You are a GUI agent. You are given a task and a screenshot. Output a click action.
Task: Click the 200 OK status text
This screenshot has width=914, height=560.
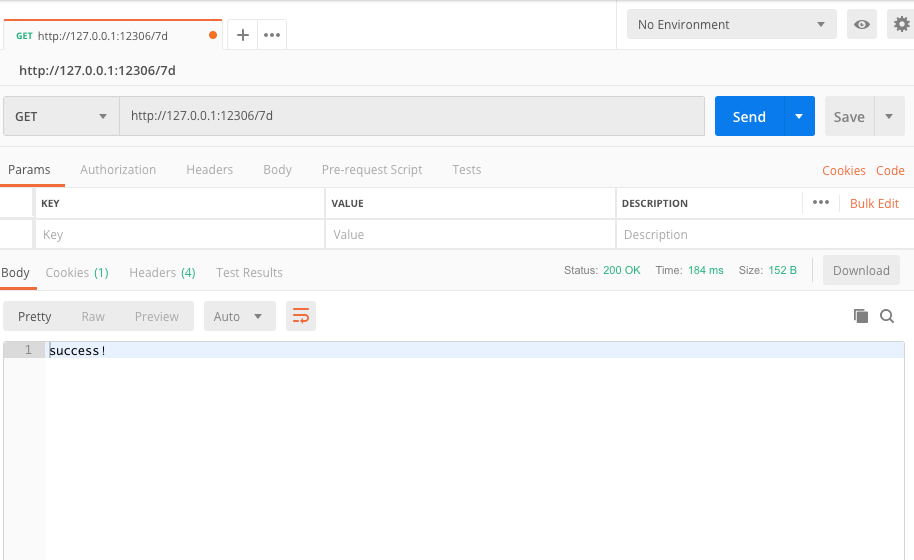pos(621,270)
